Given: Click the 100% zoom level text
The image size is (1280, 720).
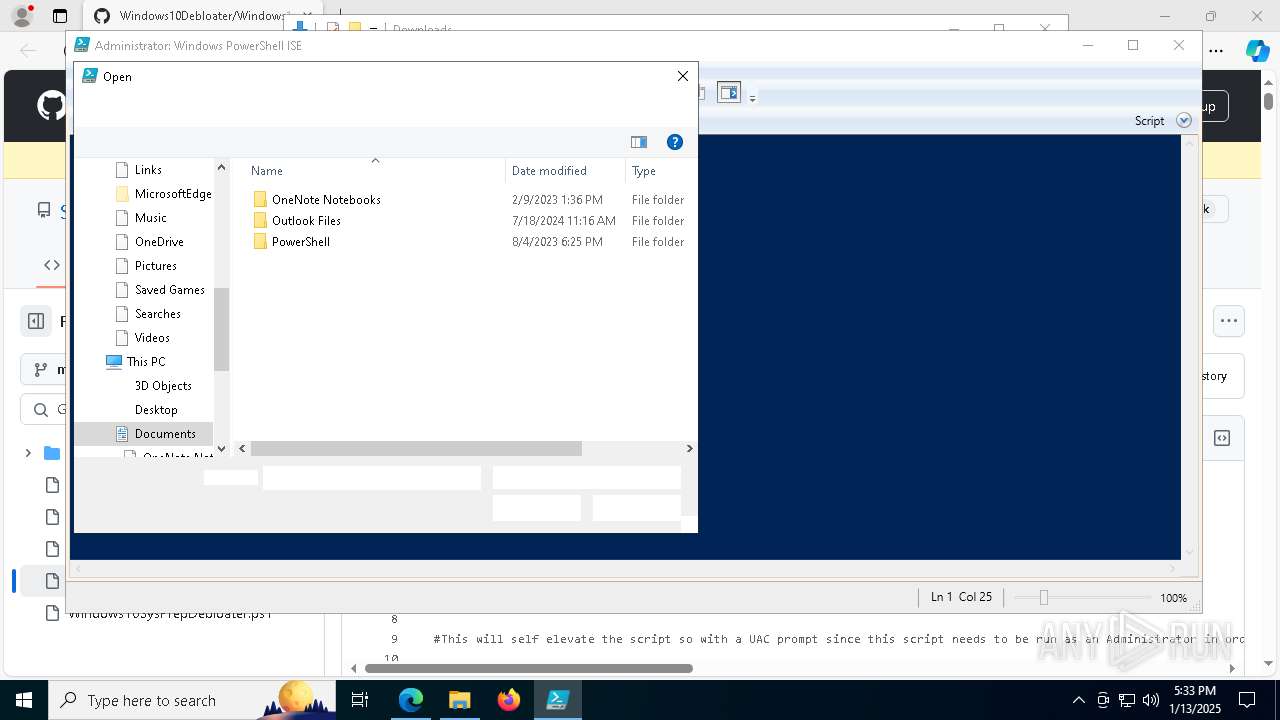Looking at the screenshot, I should coord(1173,598).
